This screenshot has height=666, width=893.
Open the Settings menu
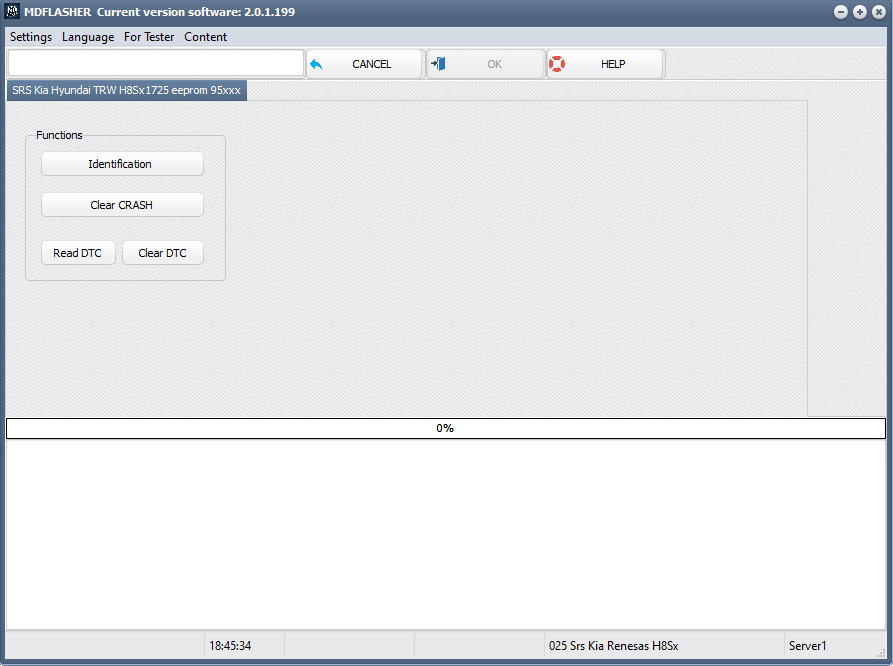tap(31, 37)
